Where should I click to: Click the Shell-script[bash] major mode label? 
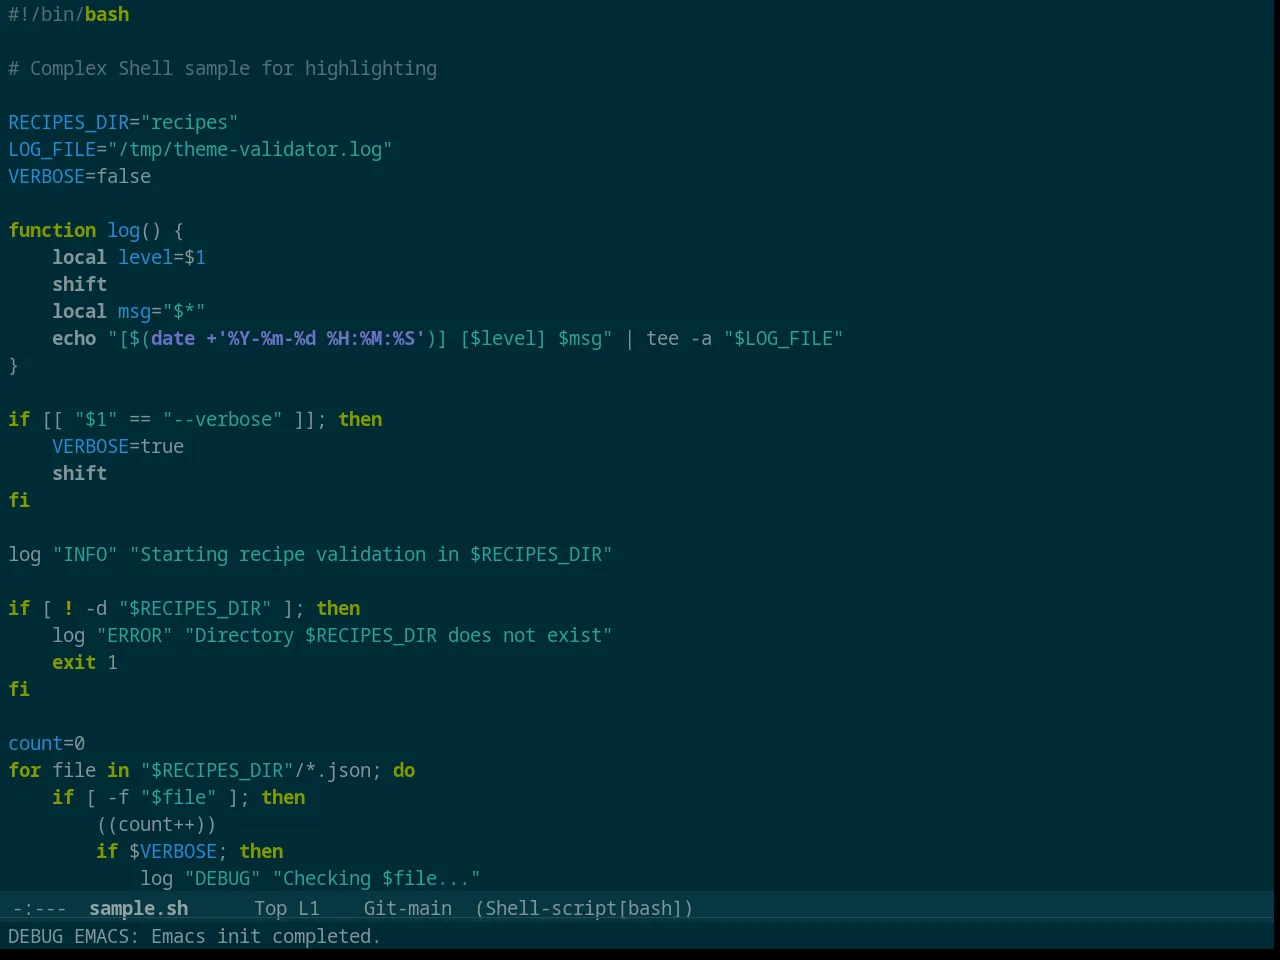584,908
